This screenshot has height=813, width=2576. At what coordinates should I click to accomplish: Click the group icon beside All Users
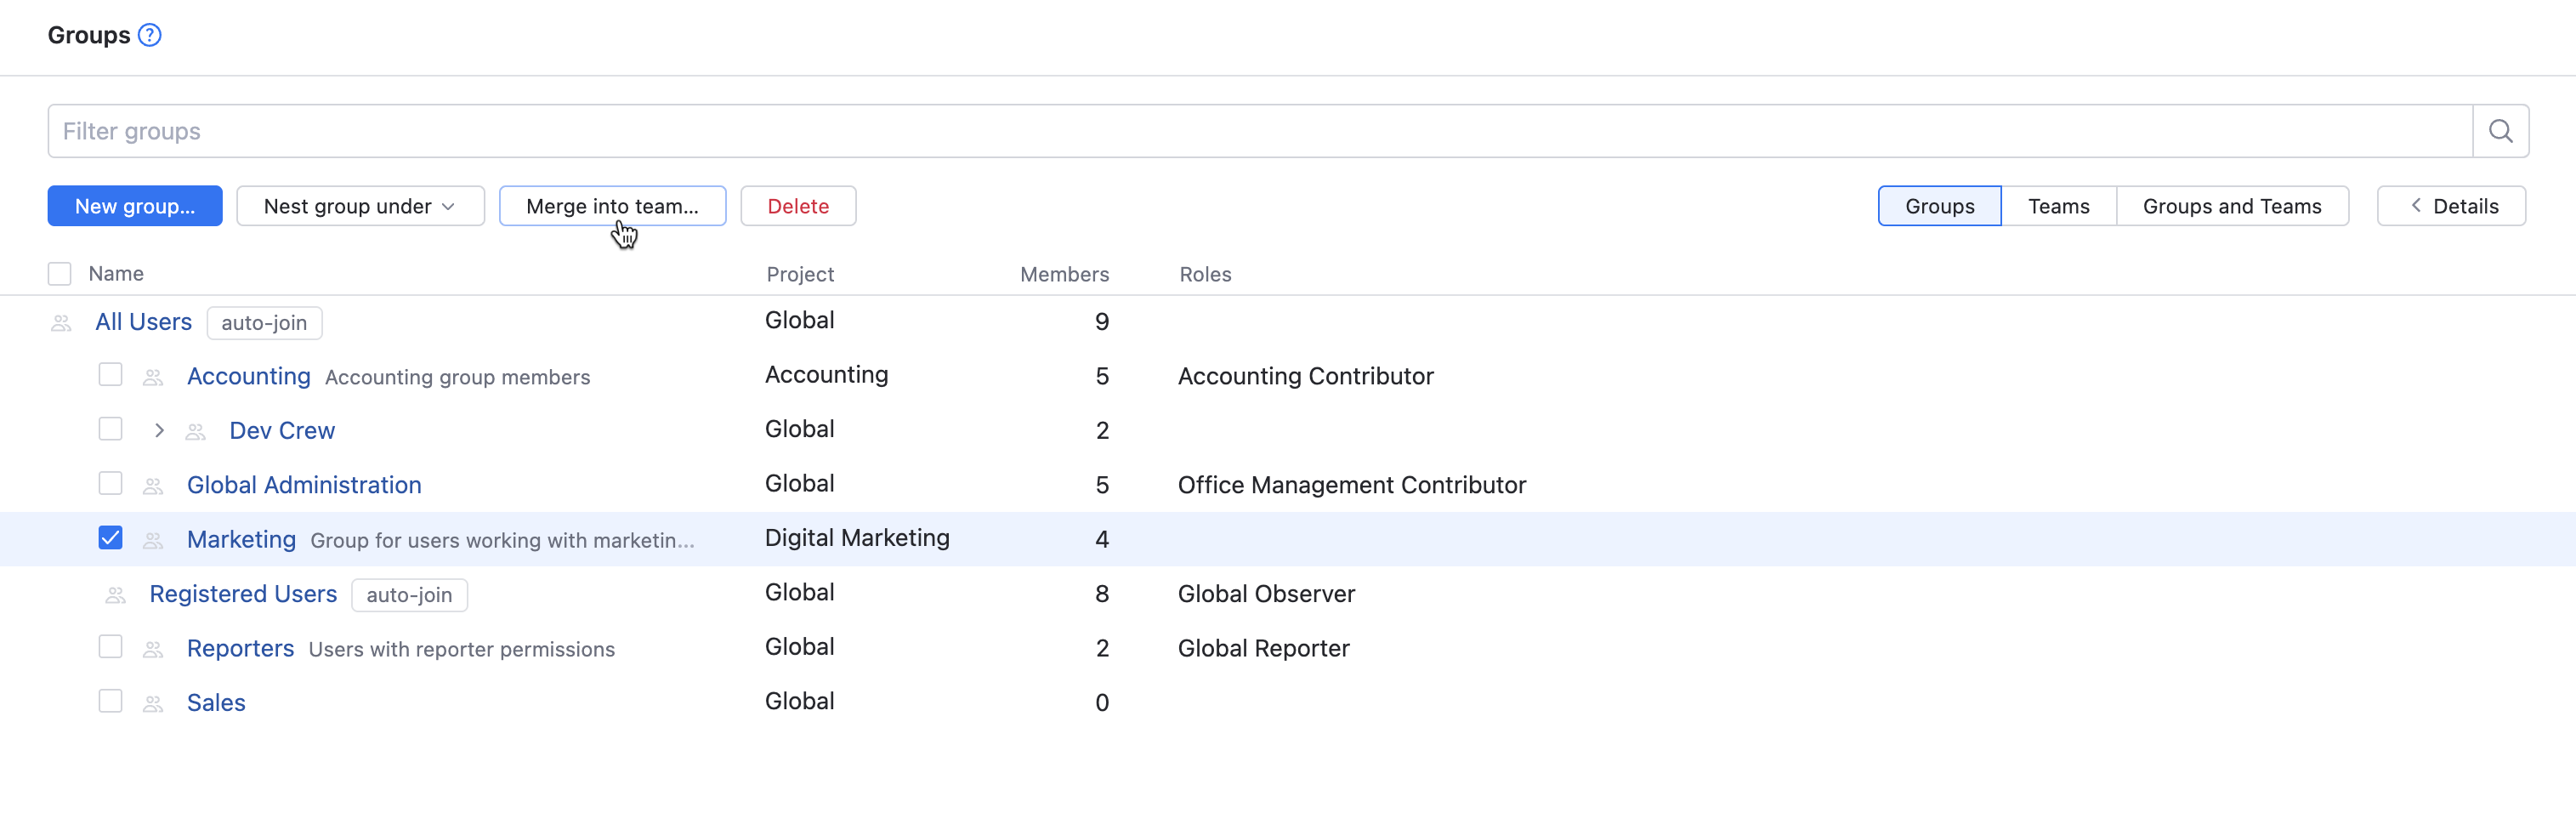click(61, 323)
